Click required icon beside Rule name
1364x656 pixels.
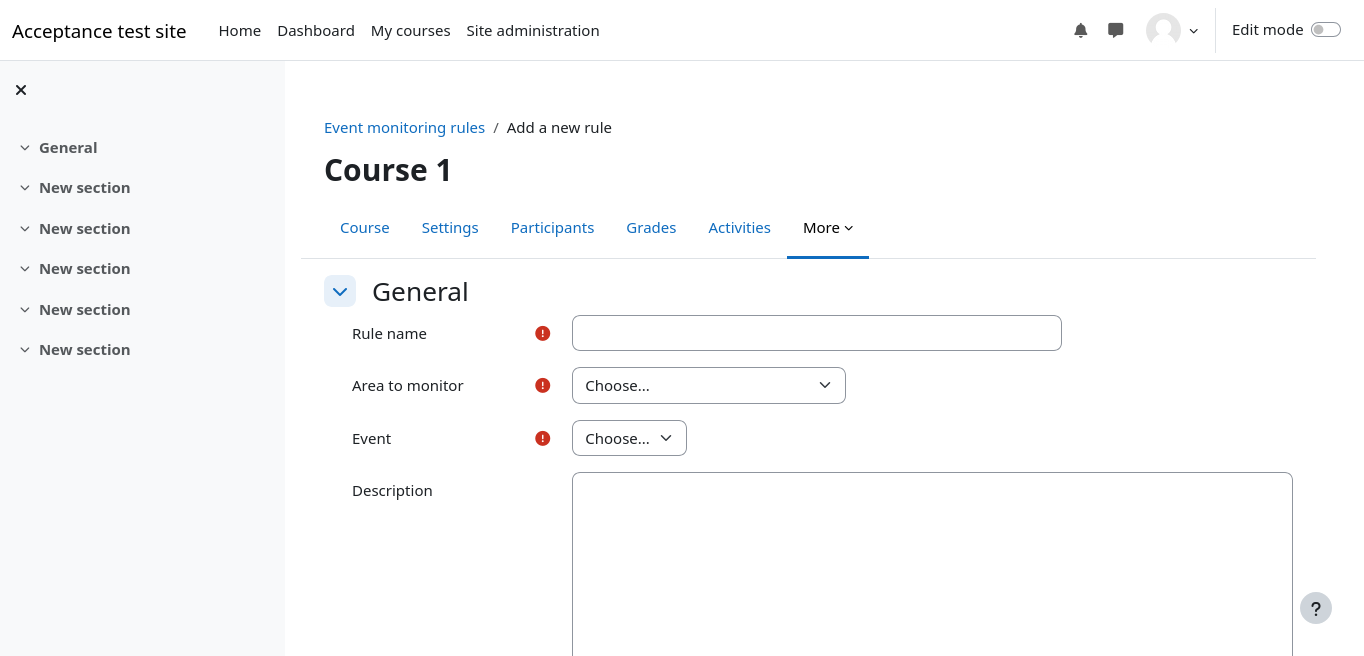click(x=543, y=334)
